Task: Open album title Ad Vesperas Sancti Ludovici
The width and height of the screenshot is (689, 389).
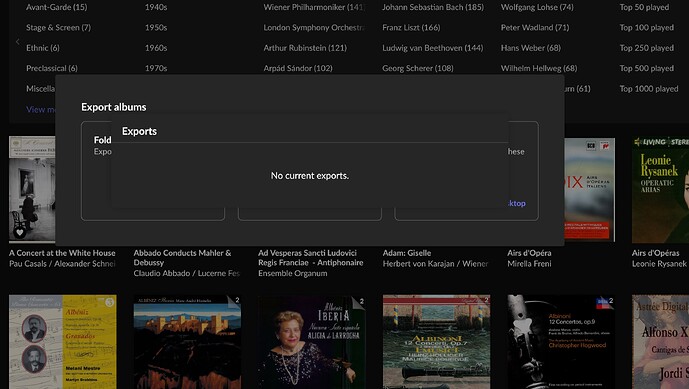Action: 311,258
